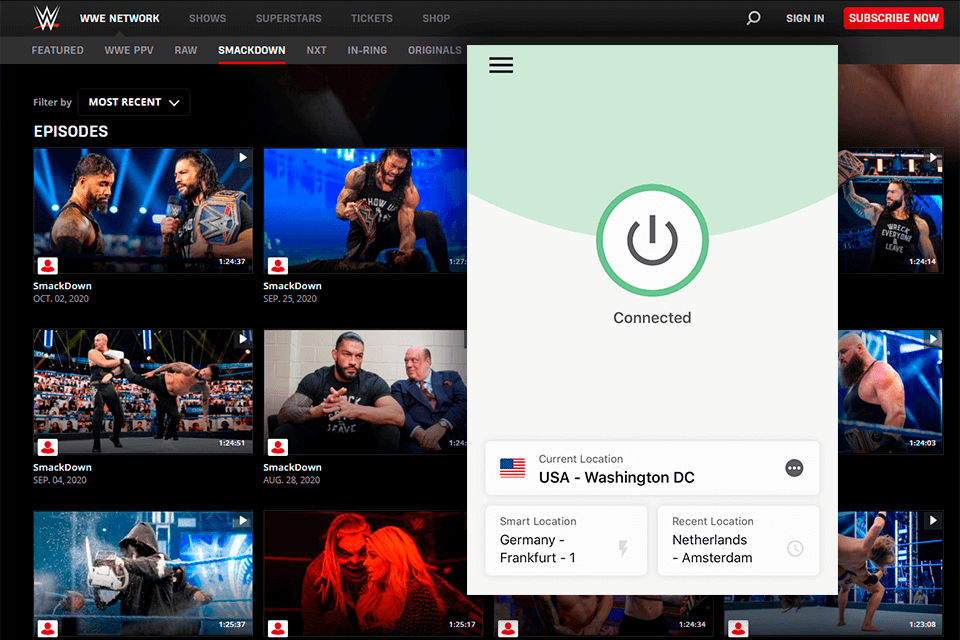Image resolution: width=960 pixels, height=640 pixels.
Task: Go to Tickets page
Action: click(x=372, y=18)
